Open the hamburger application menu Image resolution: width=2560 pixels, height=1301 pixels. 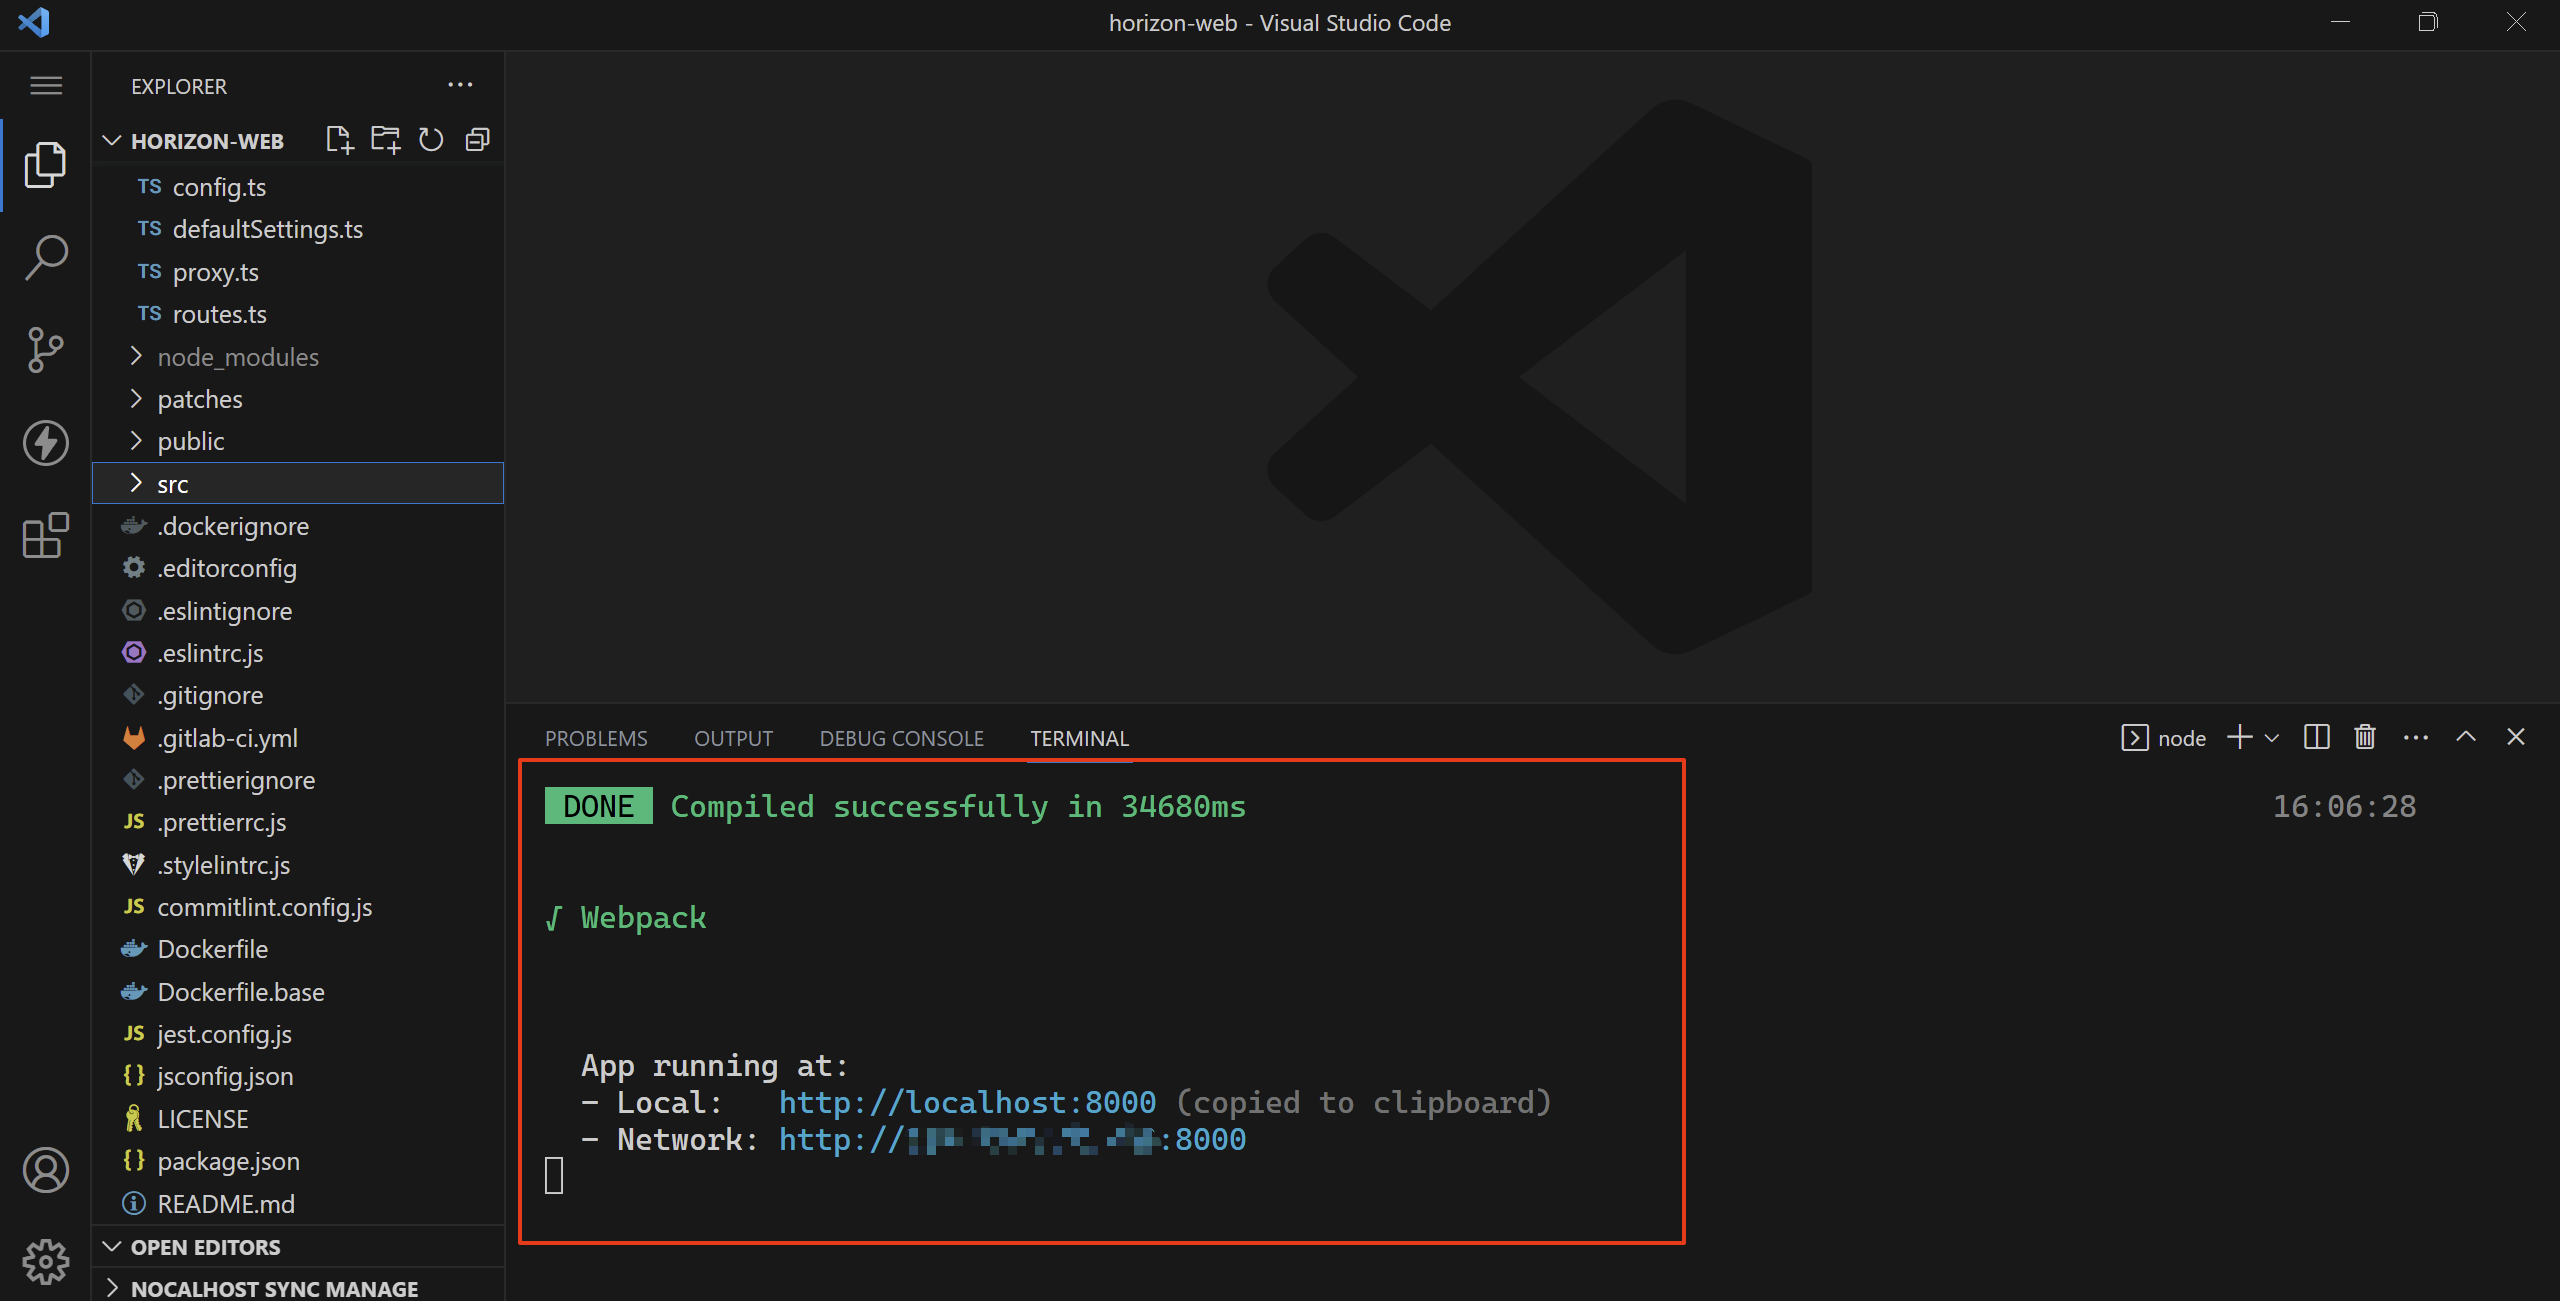pos(46,86)
